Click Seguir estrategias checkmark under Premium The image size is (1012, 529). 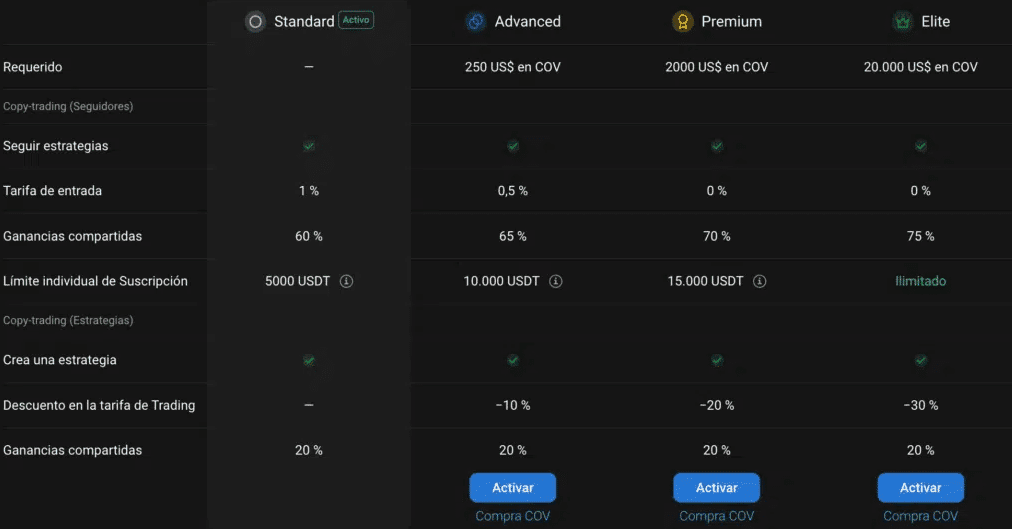pos(717,146)
